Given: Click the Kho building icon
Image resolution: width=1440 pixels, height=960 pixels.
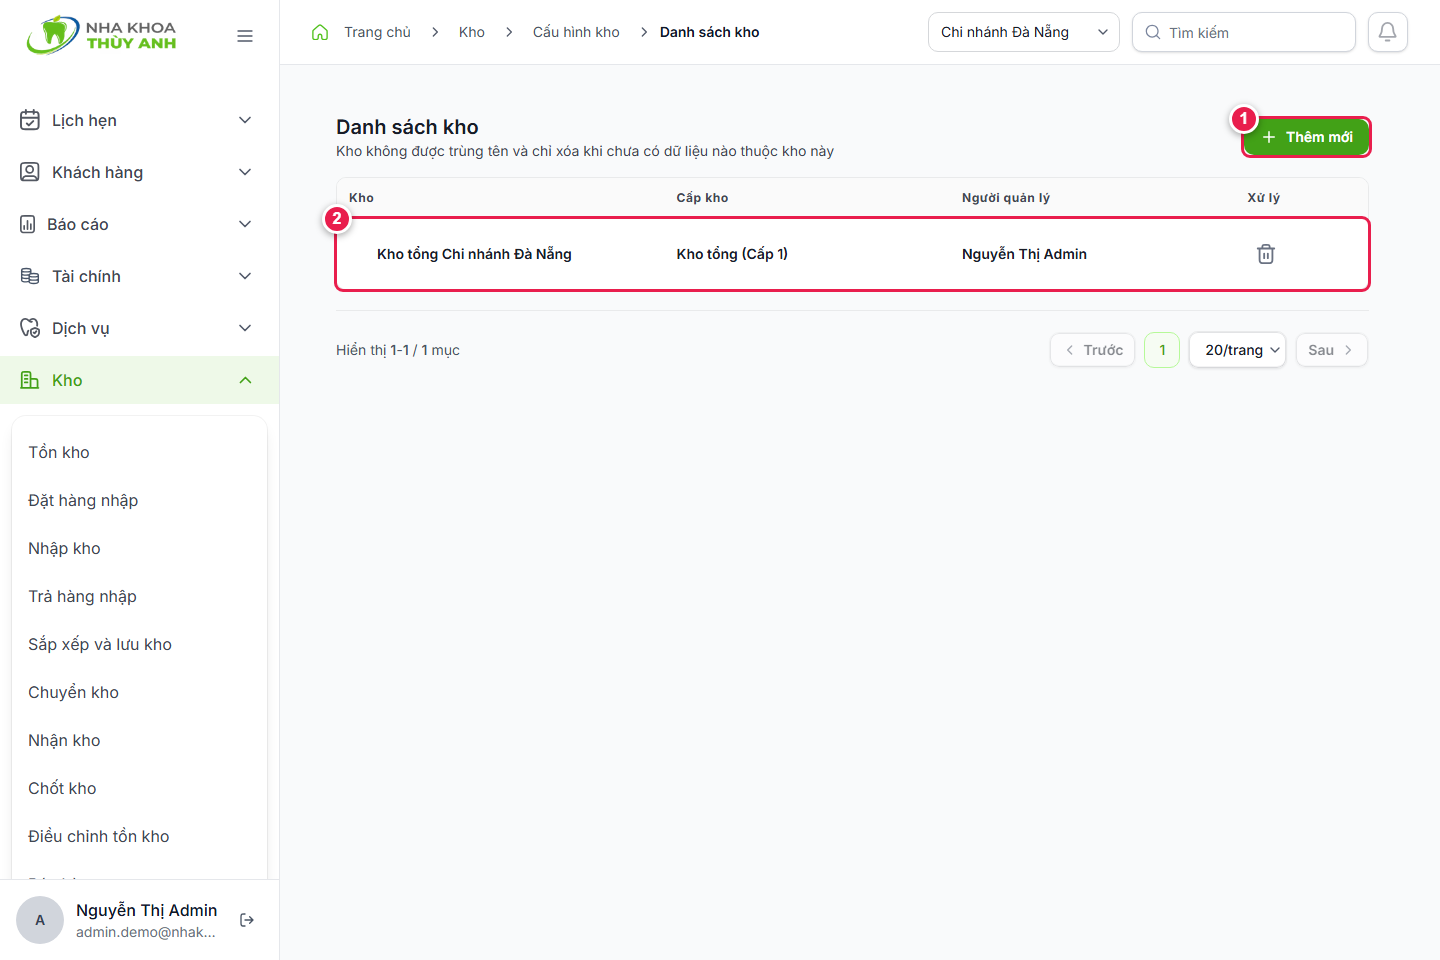Looking at the screenshot, I should pos(30,380).
